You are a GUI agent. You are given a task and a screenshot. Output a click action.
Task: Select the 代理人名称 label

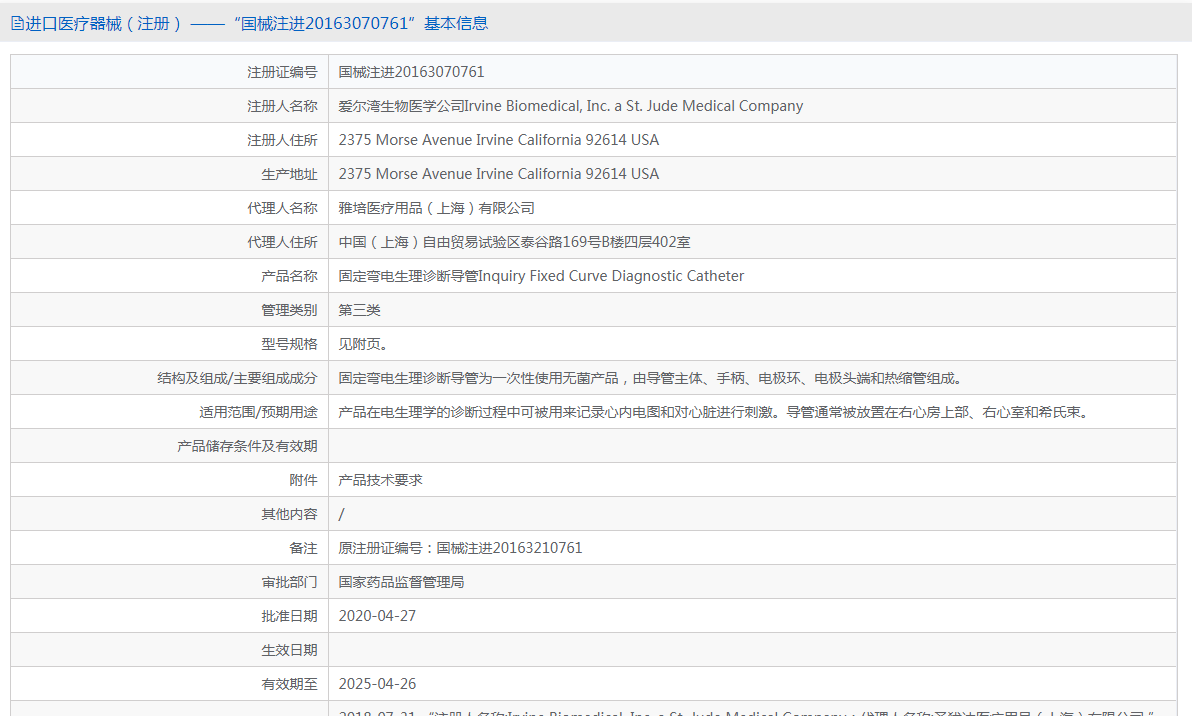282,208
